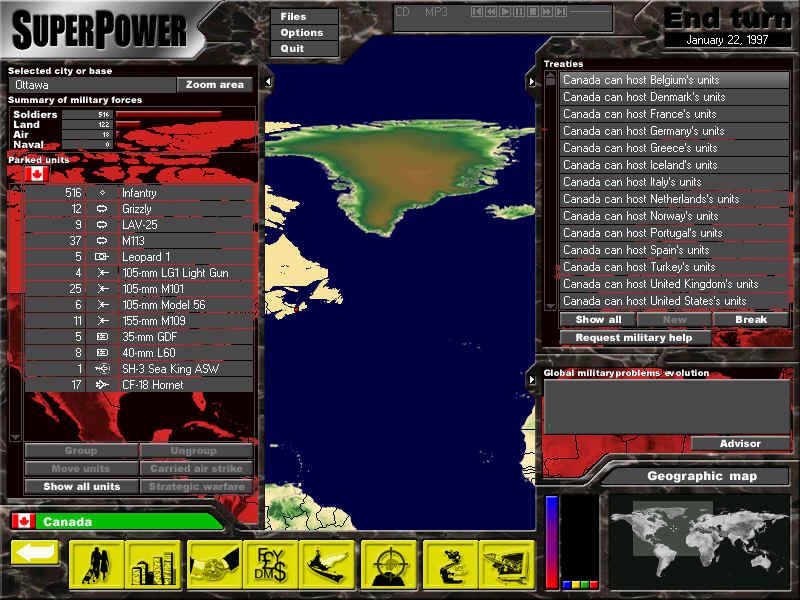Viewport: 800px width, 600px height.
Task: Open the Files menu
Action: (293, 17)
